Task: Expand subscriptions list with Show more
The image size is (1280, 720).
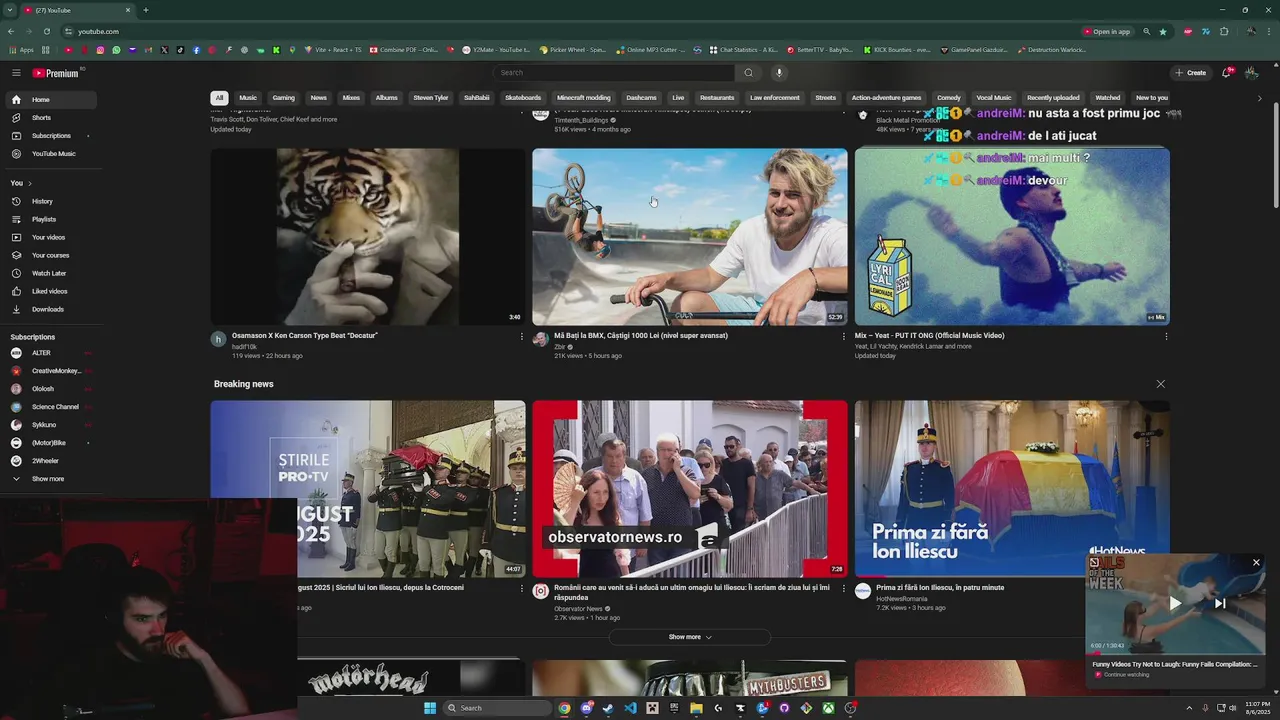Action: (x=49, y=479)
